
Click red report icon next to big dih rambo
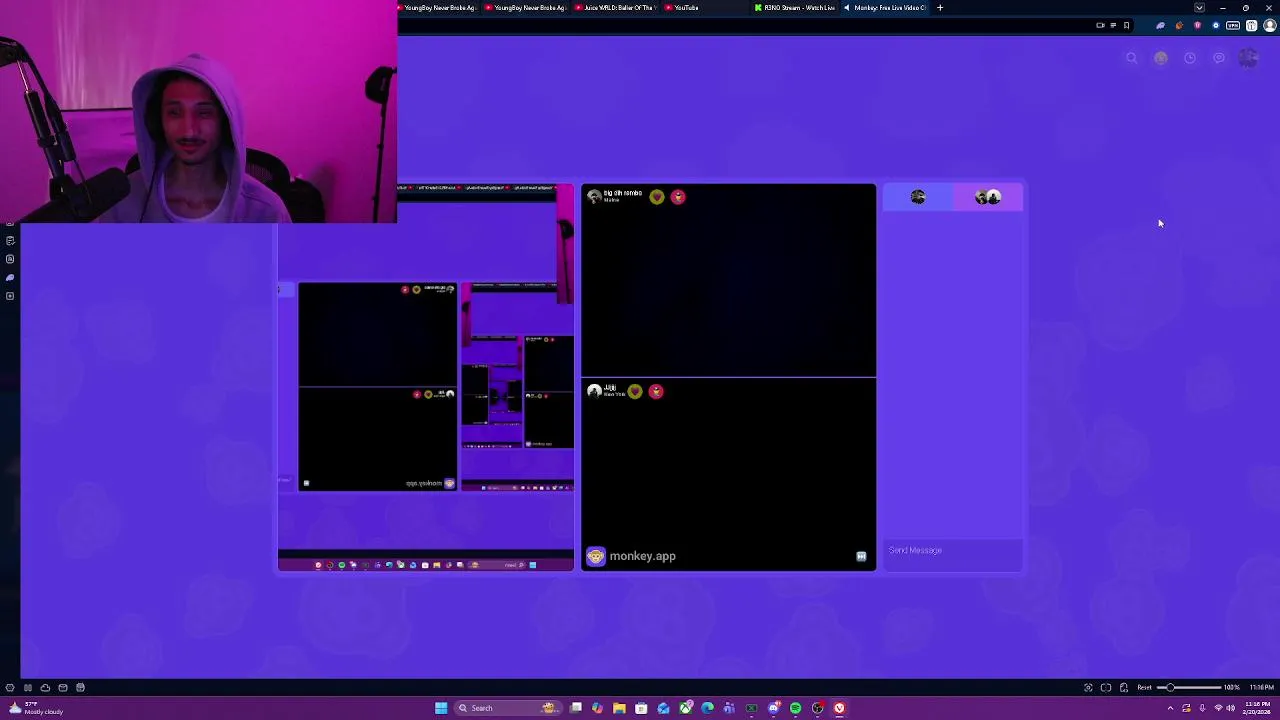pyautogui.click(x=678, y=197)
